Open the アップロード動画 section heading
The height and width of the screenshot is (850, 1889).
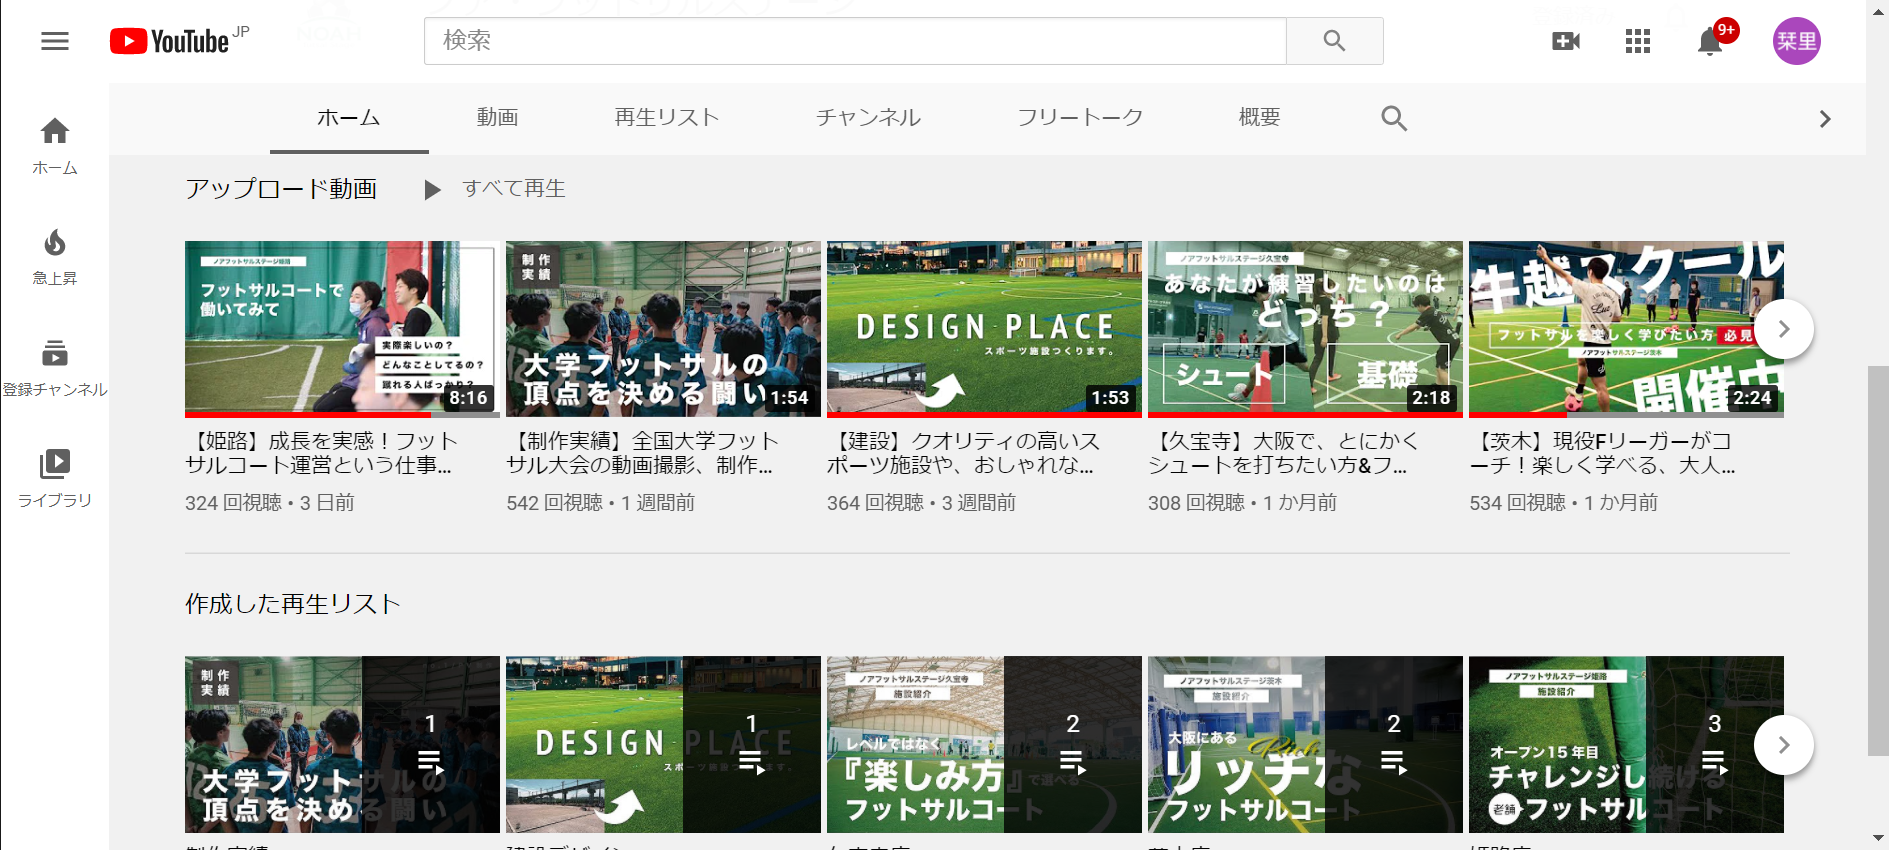281,189
